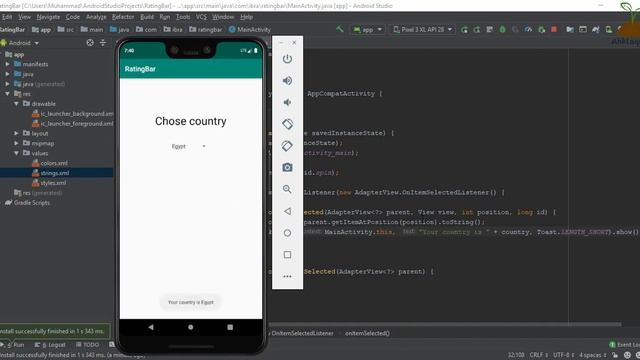Click the scroll-from-source target icon in Project panel
640x360 pixels.
[x=90, y=42]
